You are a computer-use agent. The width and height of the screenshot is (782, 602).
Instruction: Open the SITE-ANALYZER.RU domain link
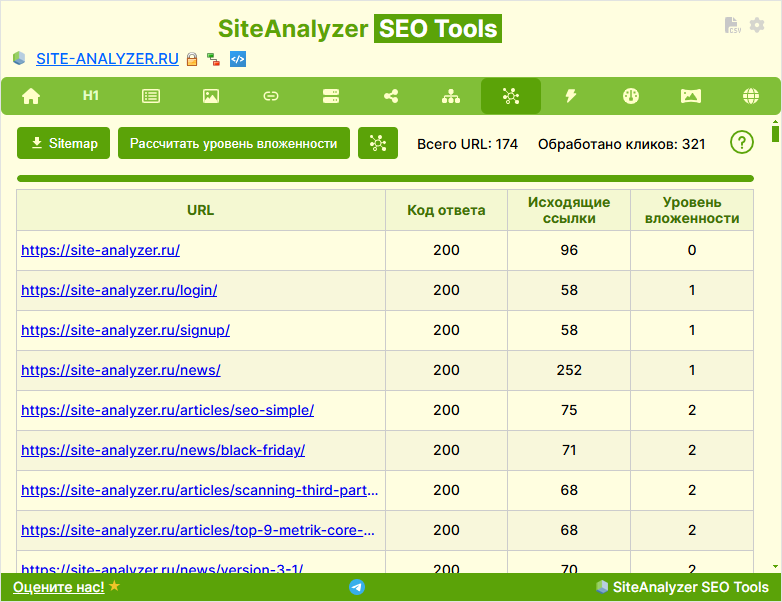pos(107,59)
